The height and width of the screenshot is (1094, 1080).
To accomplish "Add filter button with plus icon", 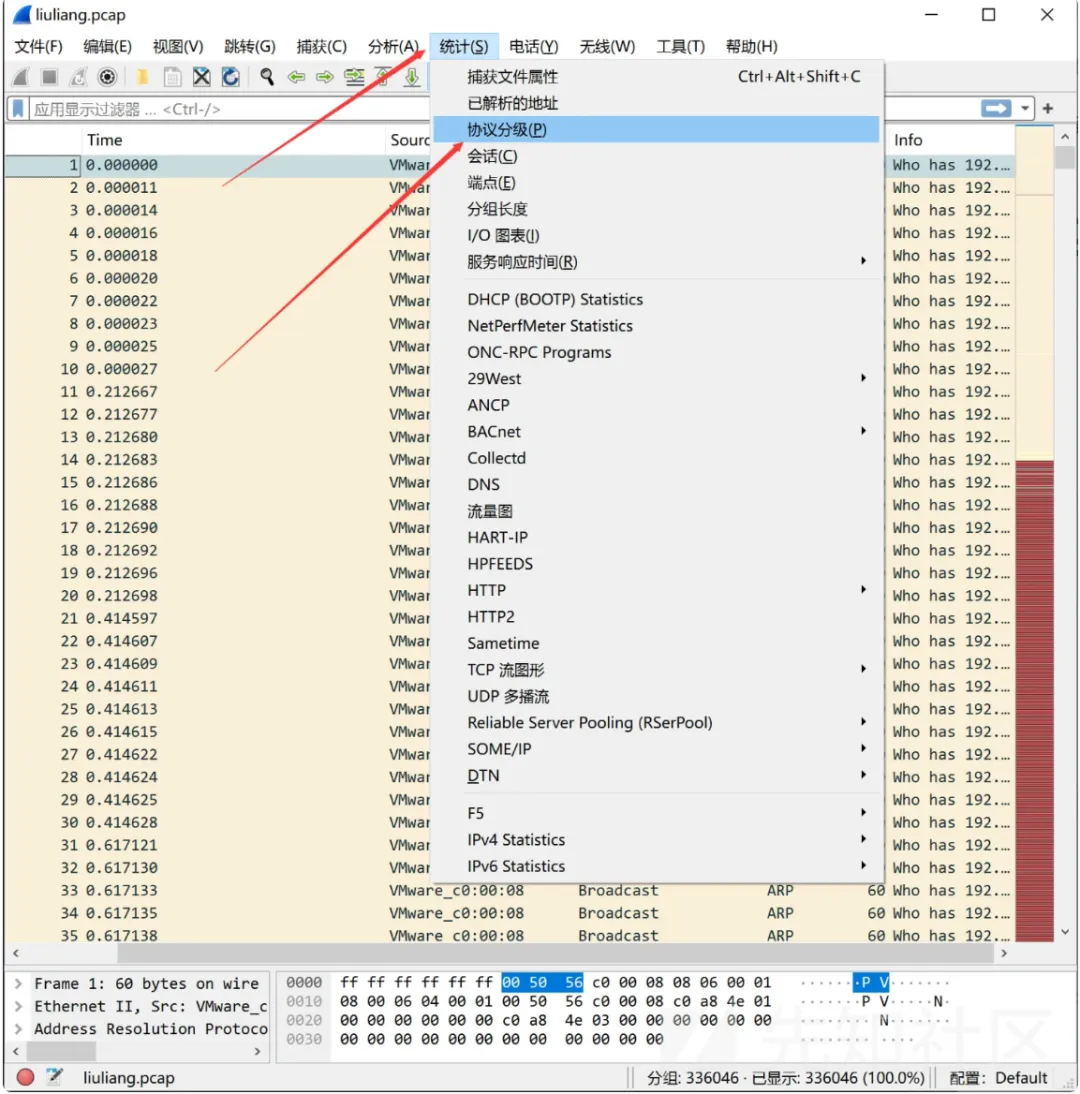I will click(x=1047, y=109).
